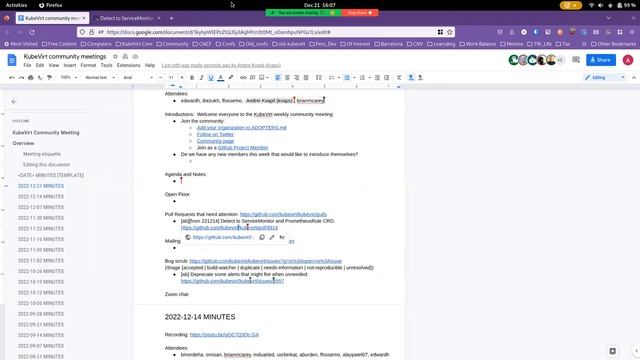
Task: Click the blue Share button
Action: click(601, 60)
